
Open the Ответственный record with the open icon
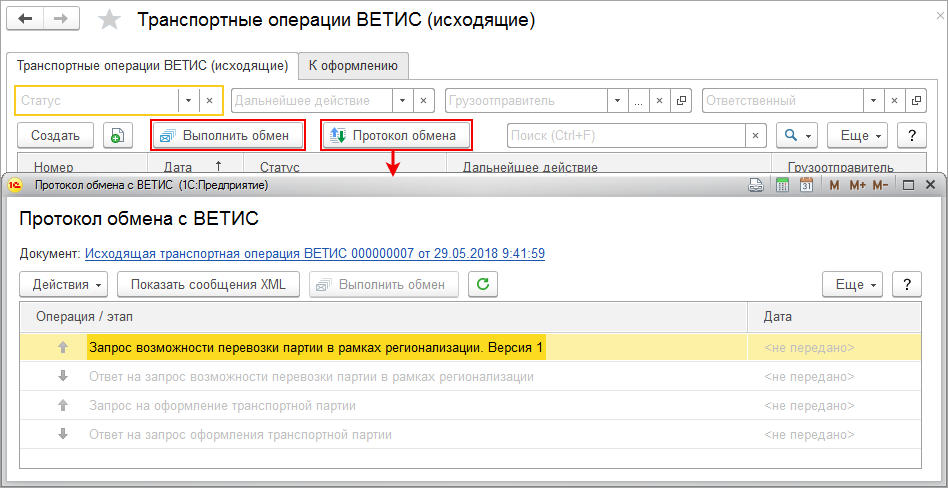tap(916, 101)
